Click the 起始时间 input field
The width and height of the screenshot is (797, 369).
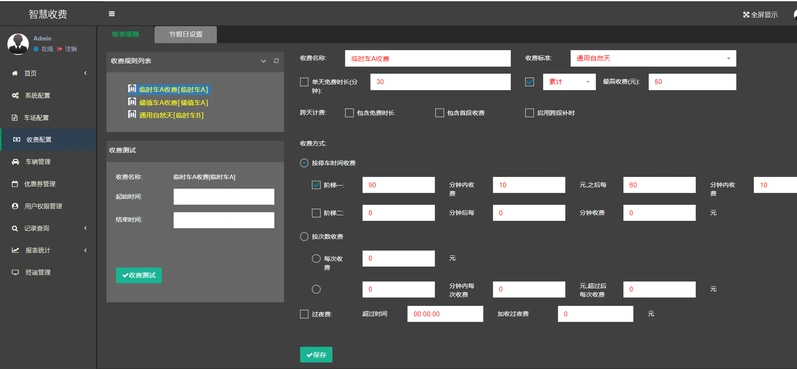pos(224,197)
